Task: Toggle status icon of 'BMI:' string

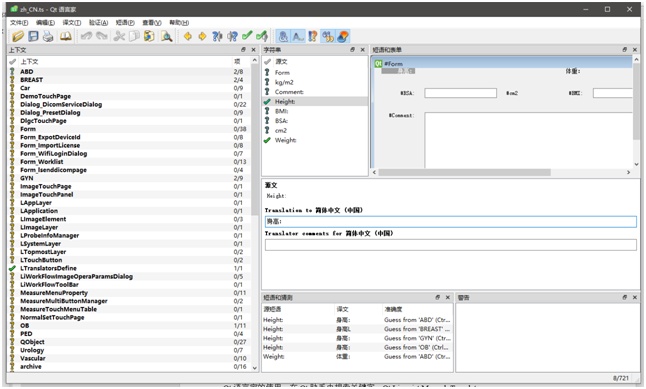Action: [267, 111]
